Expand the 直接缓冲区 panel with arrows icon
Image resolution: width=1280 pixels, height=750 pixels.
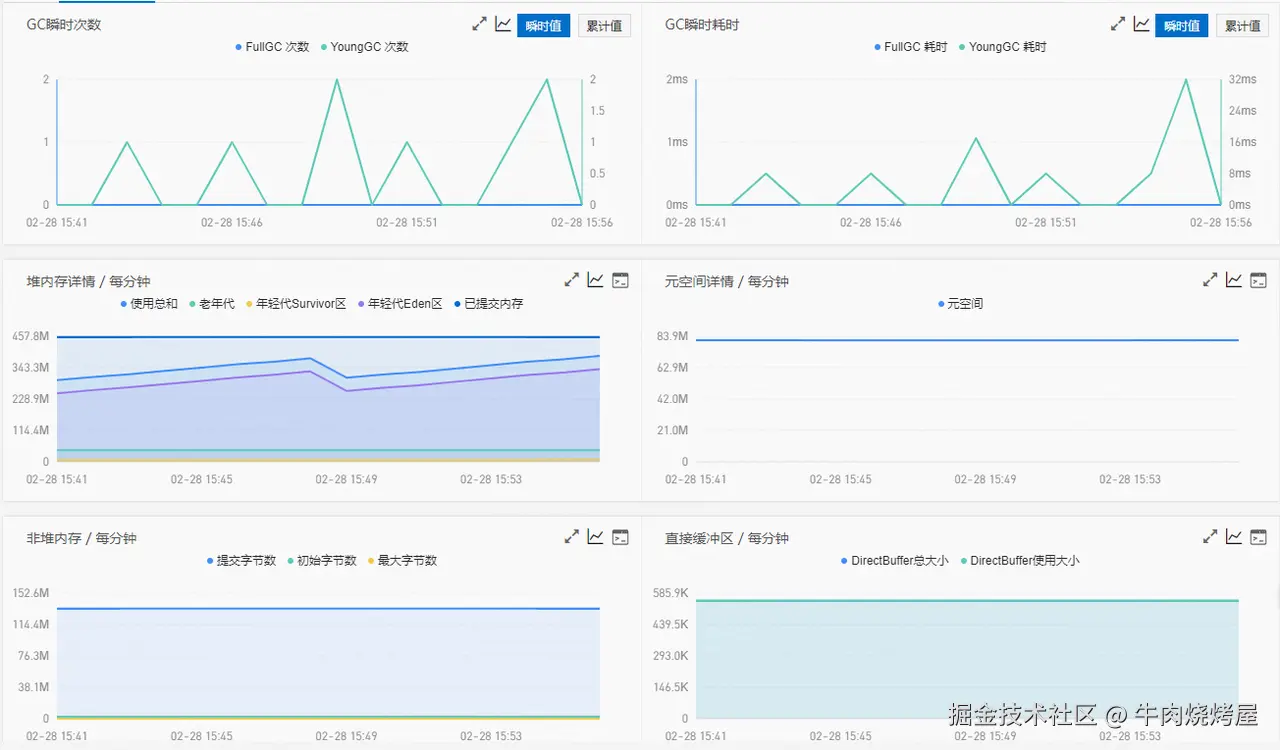click(x=1210, y=537)
